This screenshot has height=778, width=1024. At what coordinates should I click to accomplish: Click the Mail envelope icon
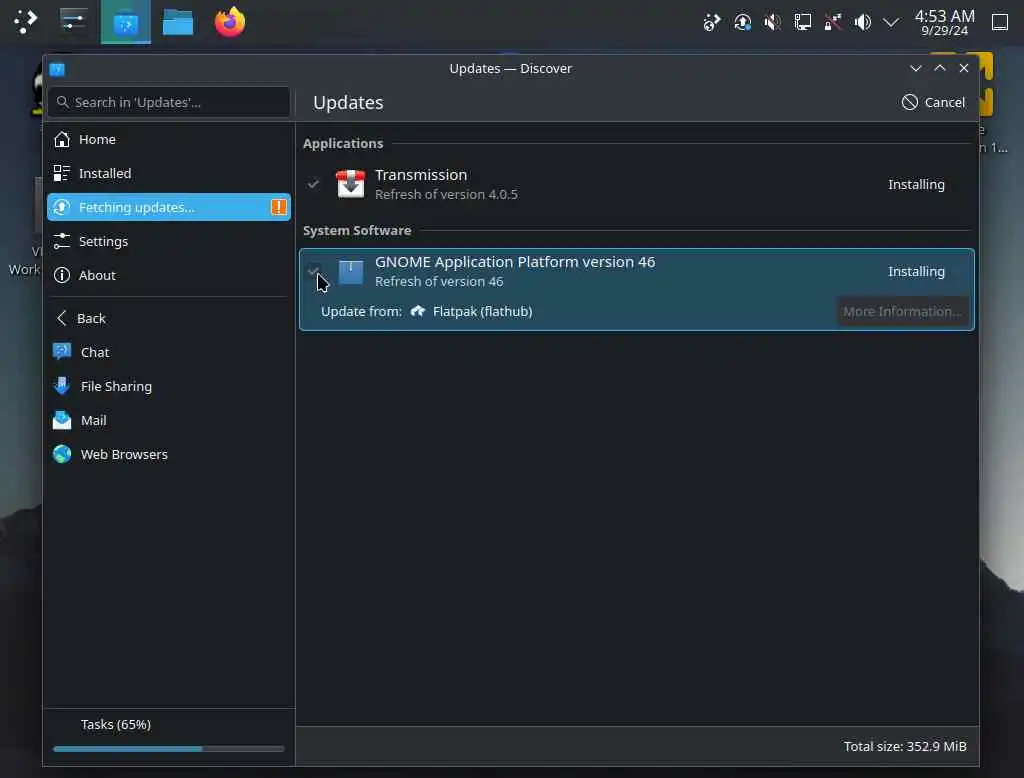click(x=62, y=420)
